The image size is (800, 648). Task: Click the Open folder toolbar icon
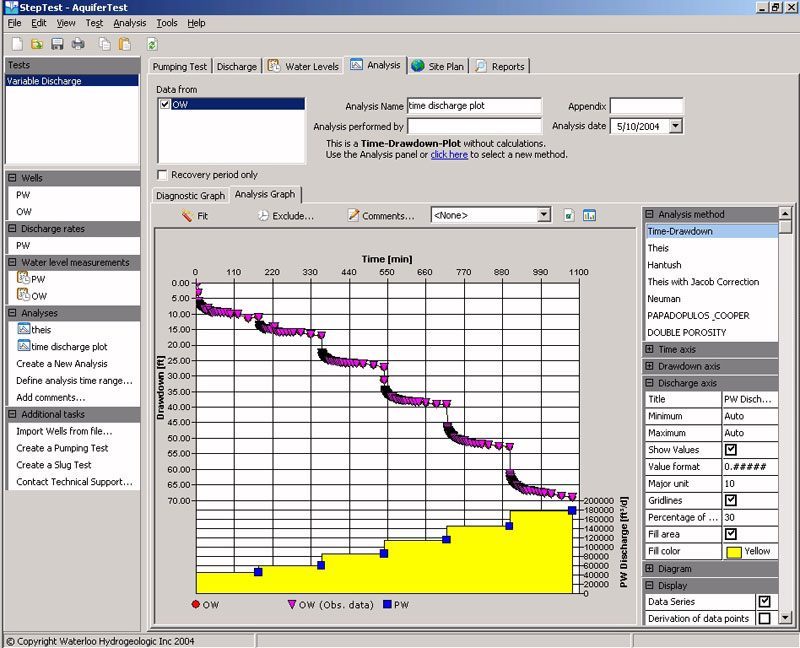click(x=37, y=44)
